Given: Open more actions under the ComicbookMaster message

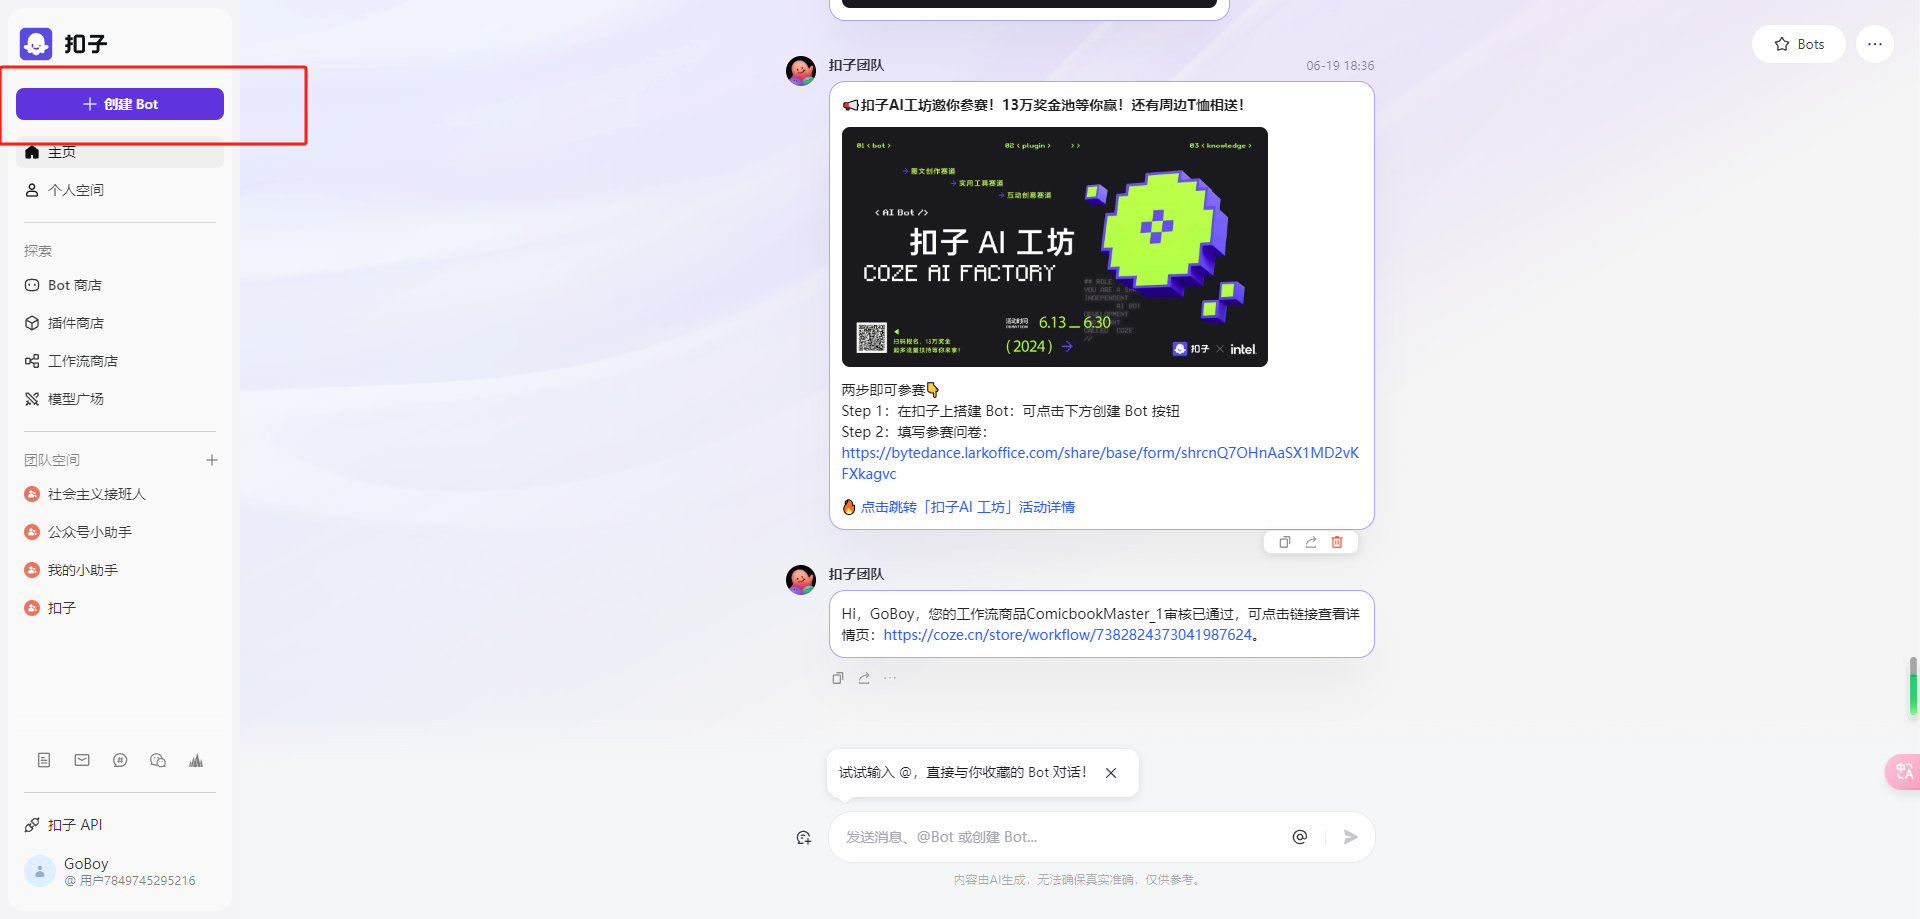Looking at the screenshot, I should tap(890, 678).
